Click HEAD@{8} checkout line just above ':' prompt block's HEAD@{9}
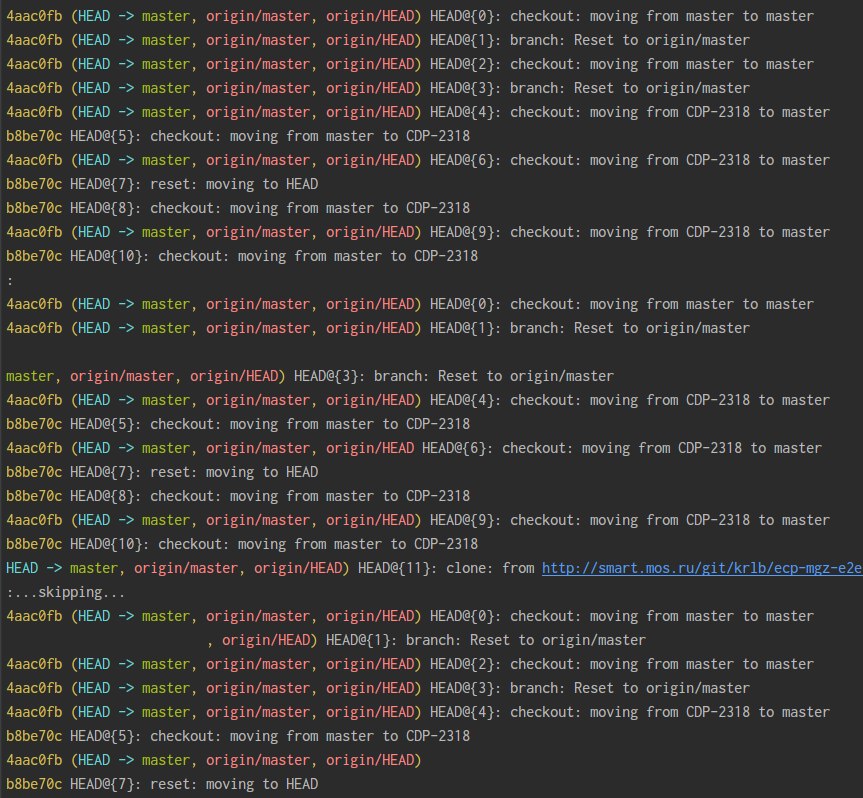This screenshot has height=798, width=863. [238, 208]
